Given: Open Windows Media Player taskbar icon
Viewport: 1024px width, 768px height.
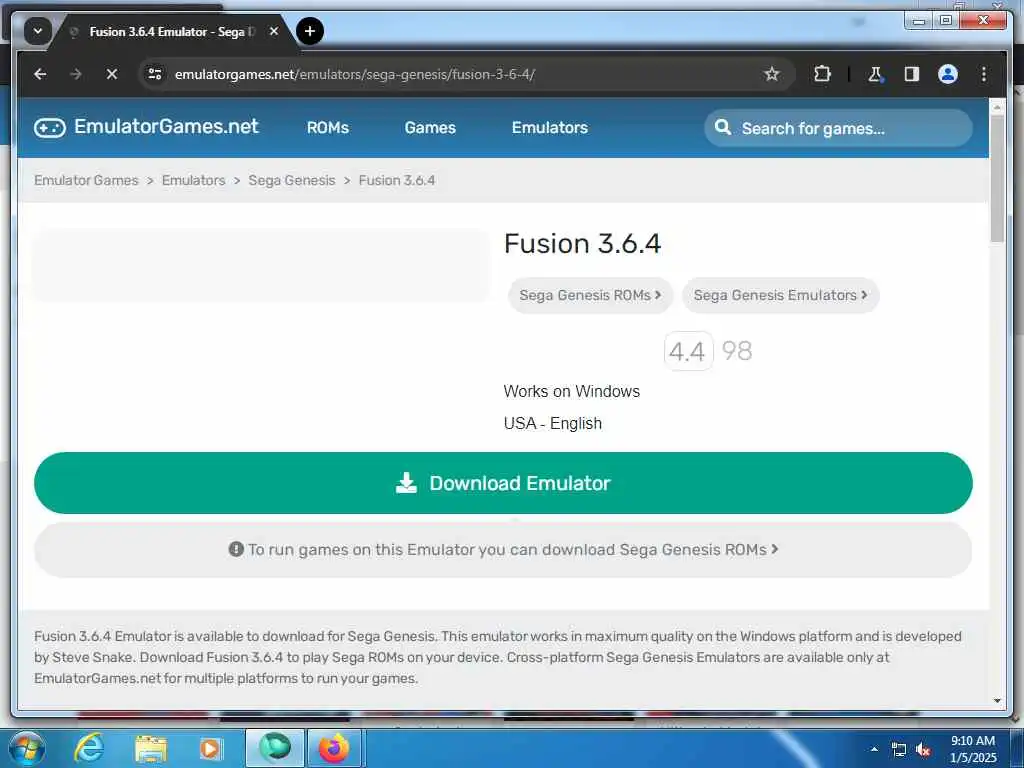Looking at the screenshot, I should [210, 748].
